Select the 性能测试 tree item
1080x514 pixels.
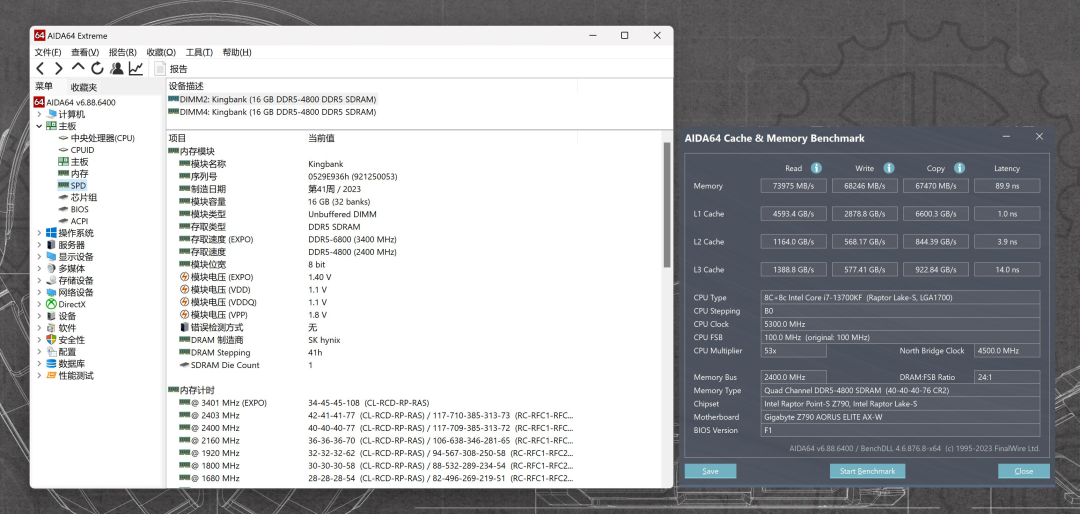pos(70,376)
